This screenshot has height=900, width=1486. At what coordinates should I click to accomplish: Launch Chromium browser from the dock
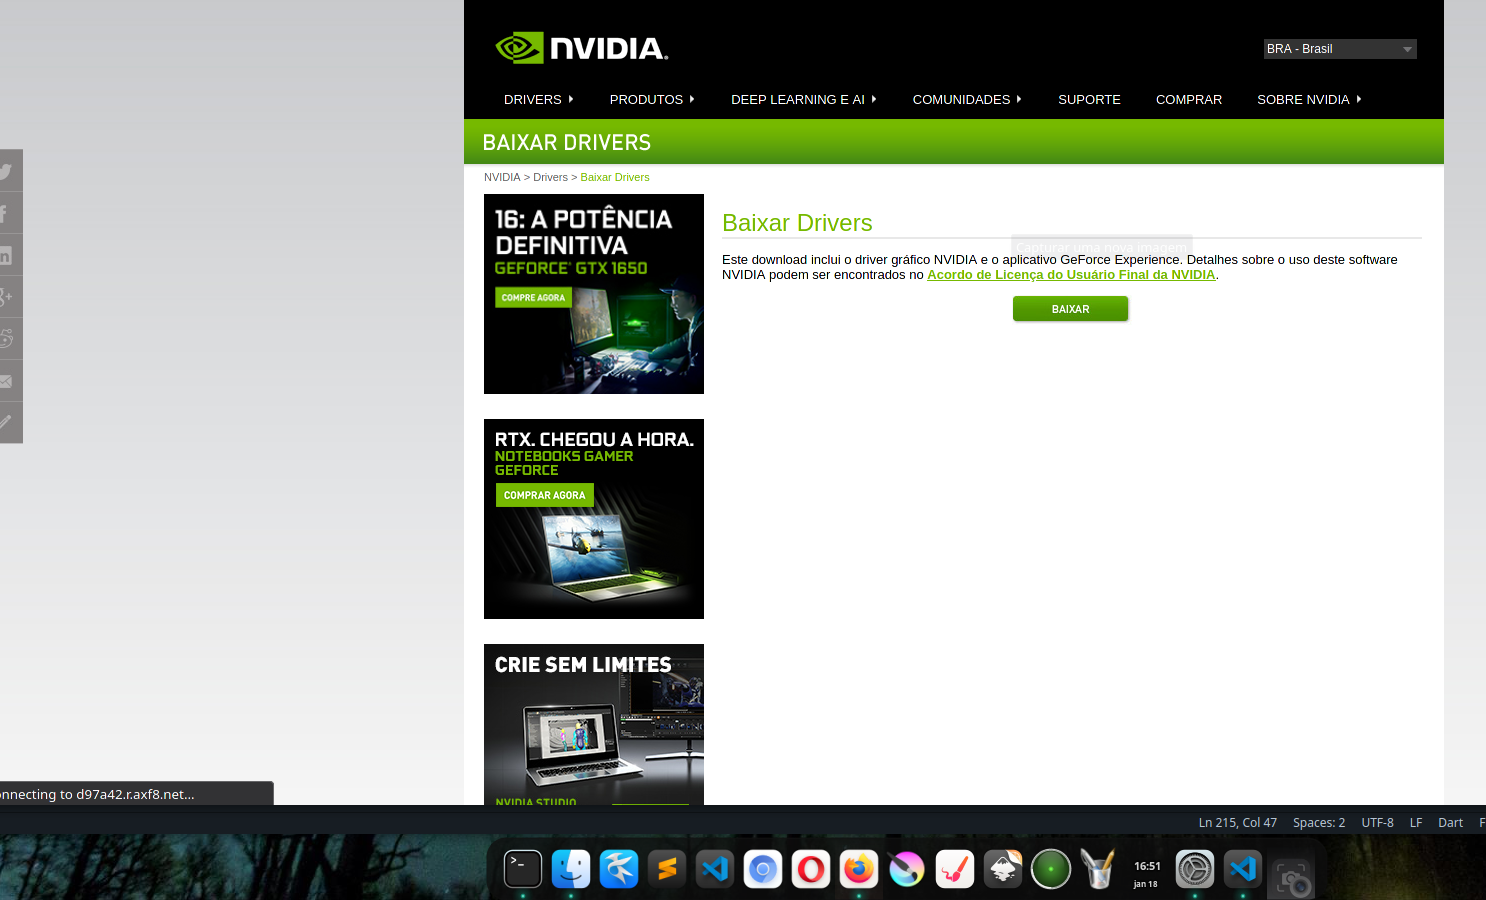[763, 869]
